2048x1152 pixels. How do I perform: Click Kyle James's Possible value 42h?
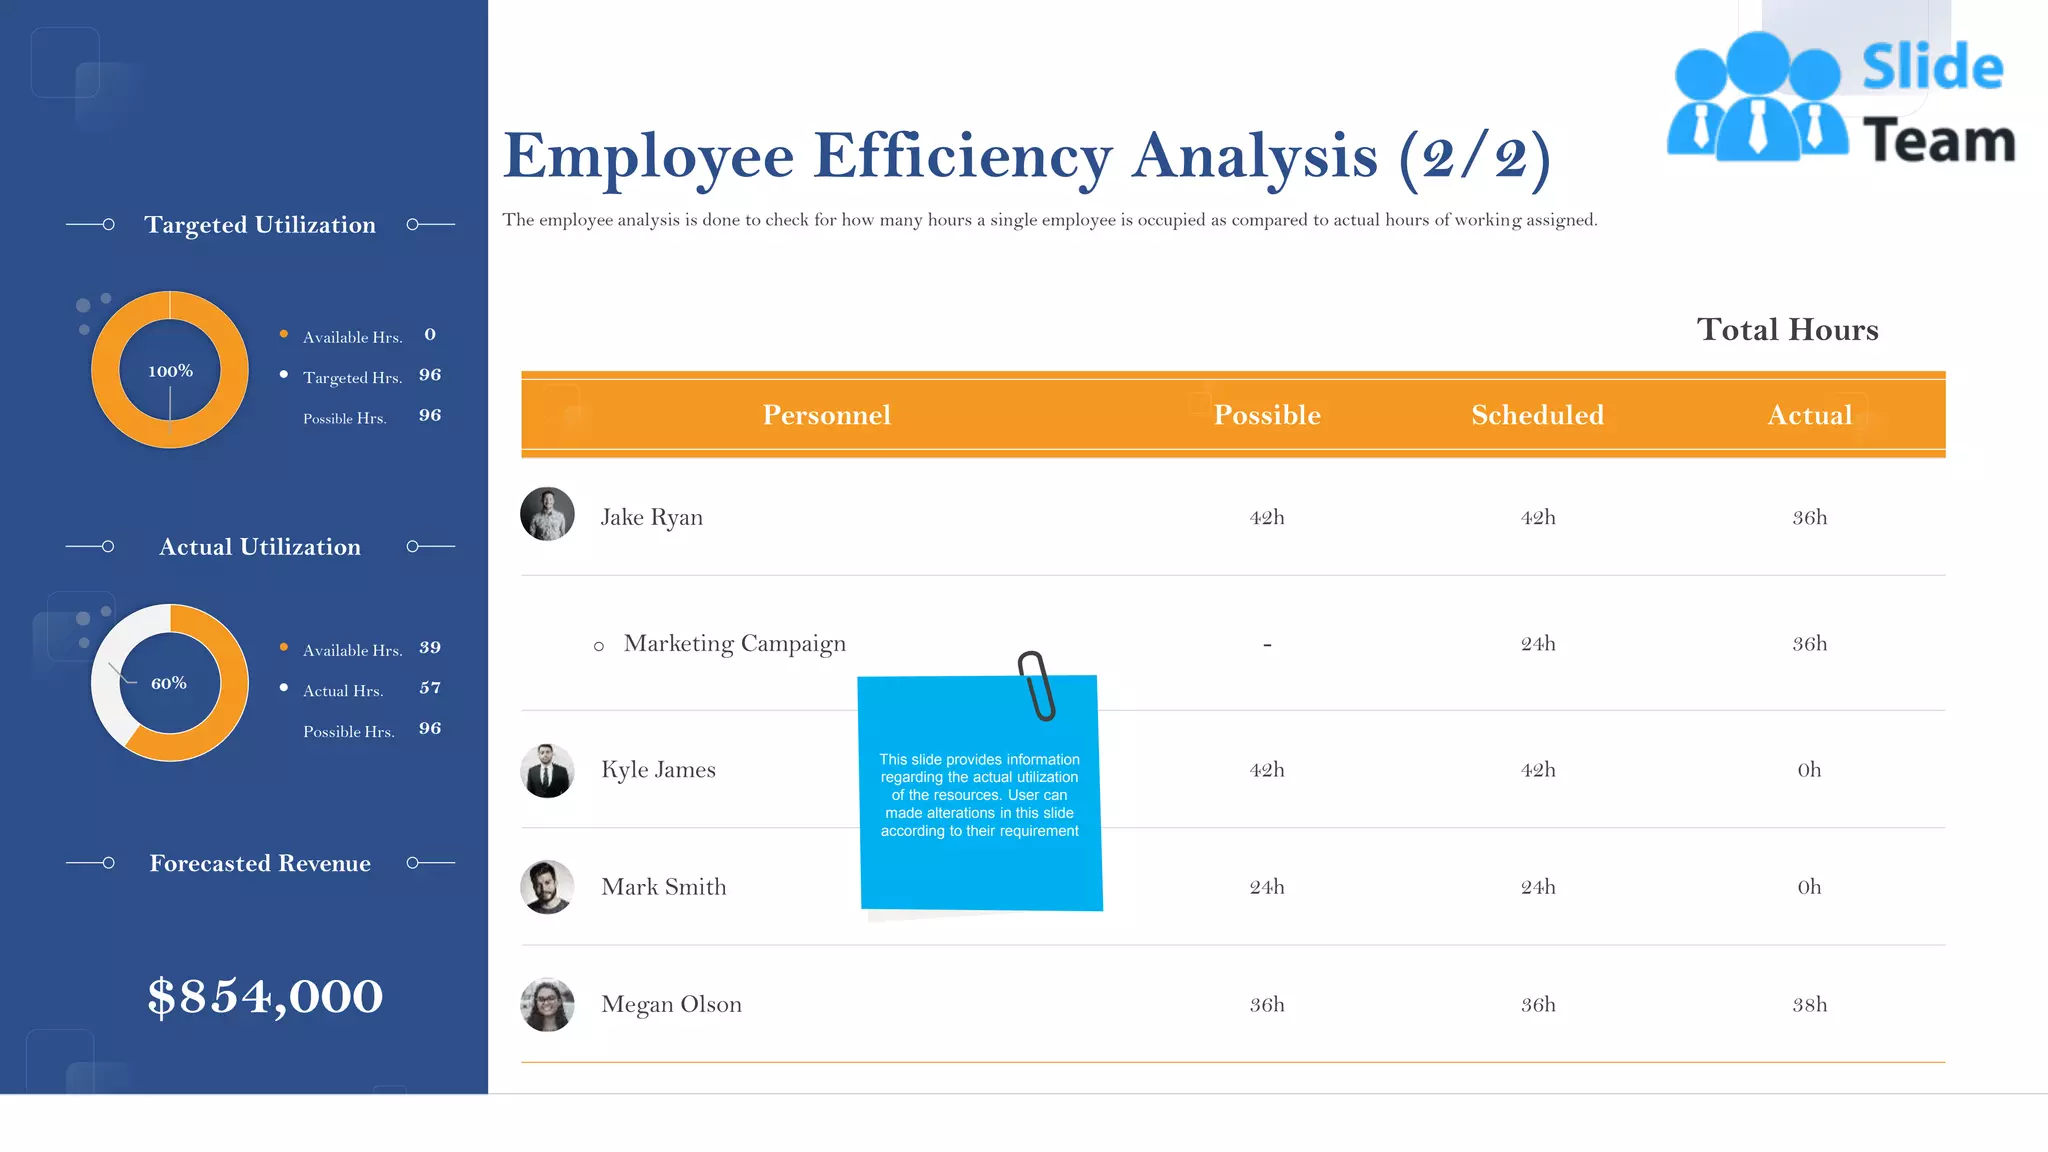1267,770
